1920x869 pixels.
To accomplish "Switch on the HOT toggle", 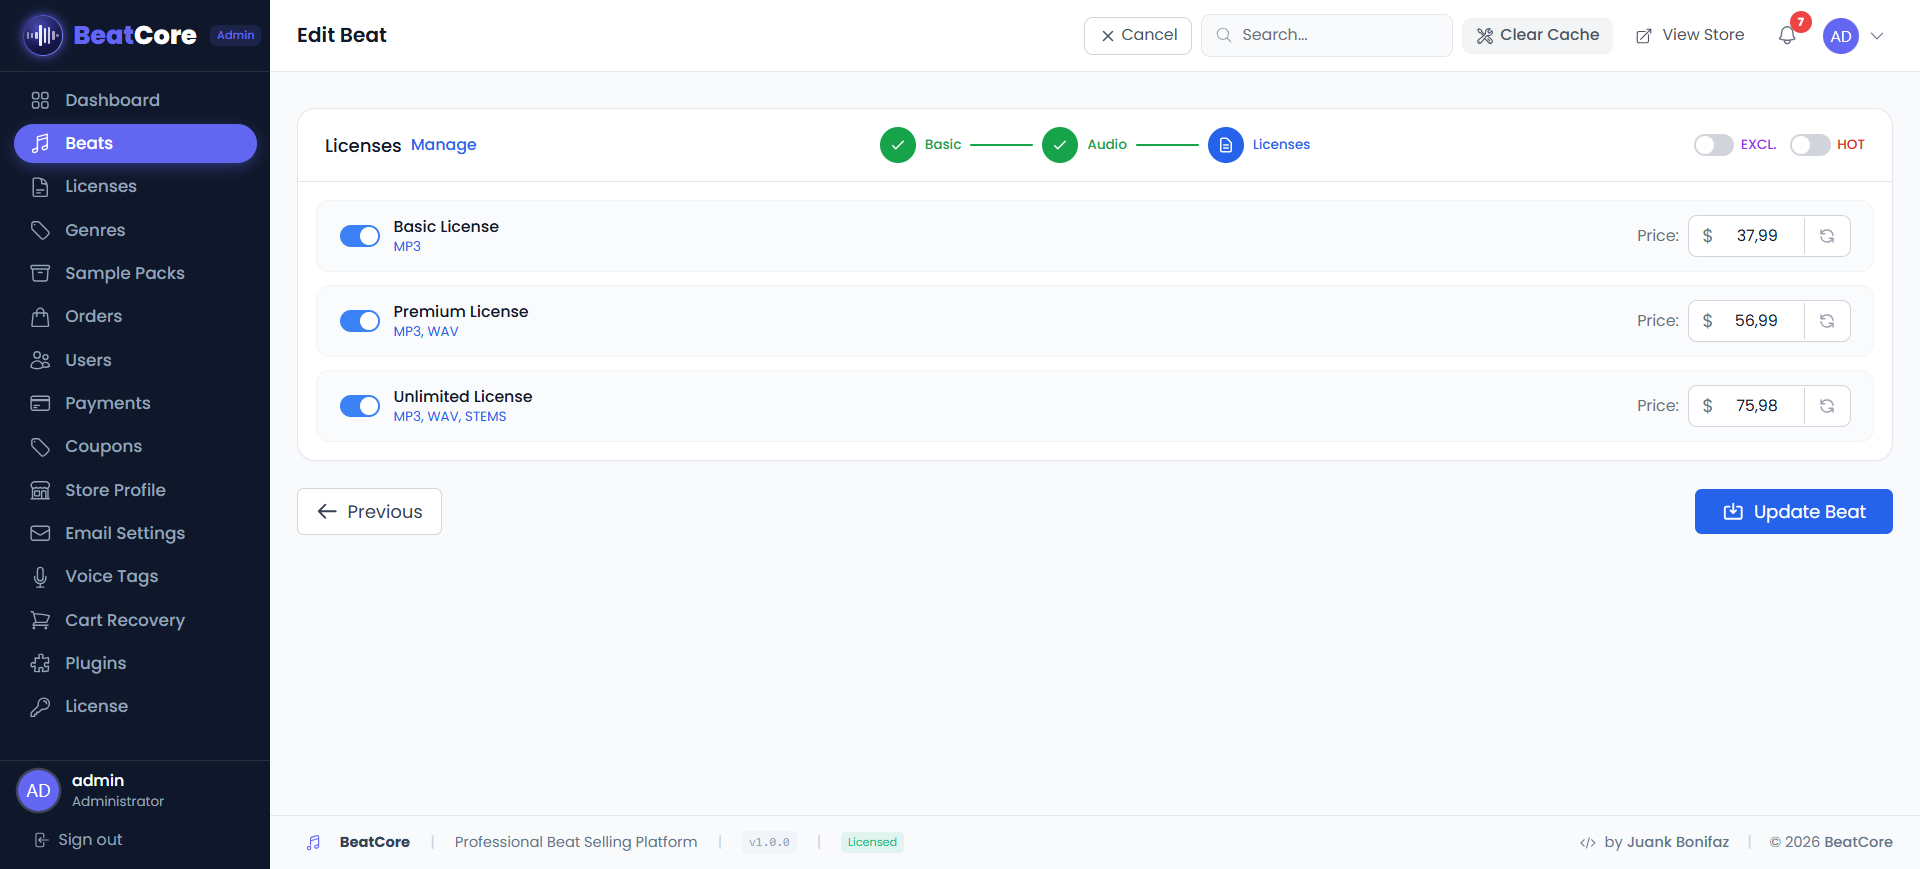I will pos(1809,145).
